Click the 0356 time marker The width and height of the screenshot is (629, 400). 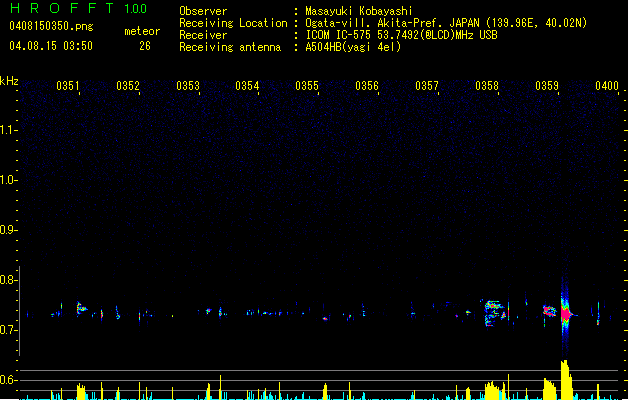pos(367,86)
